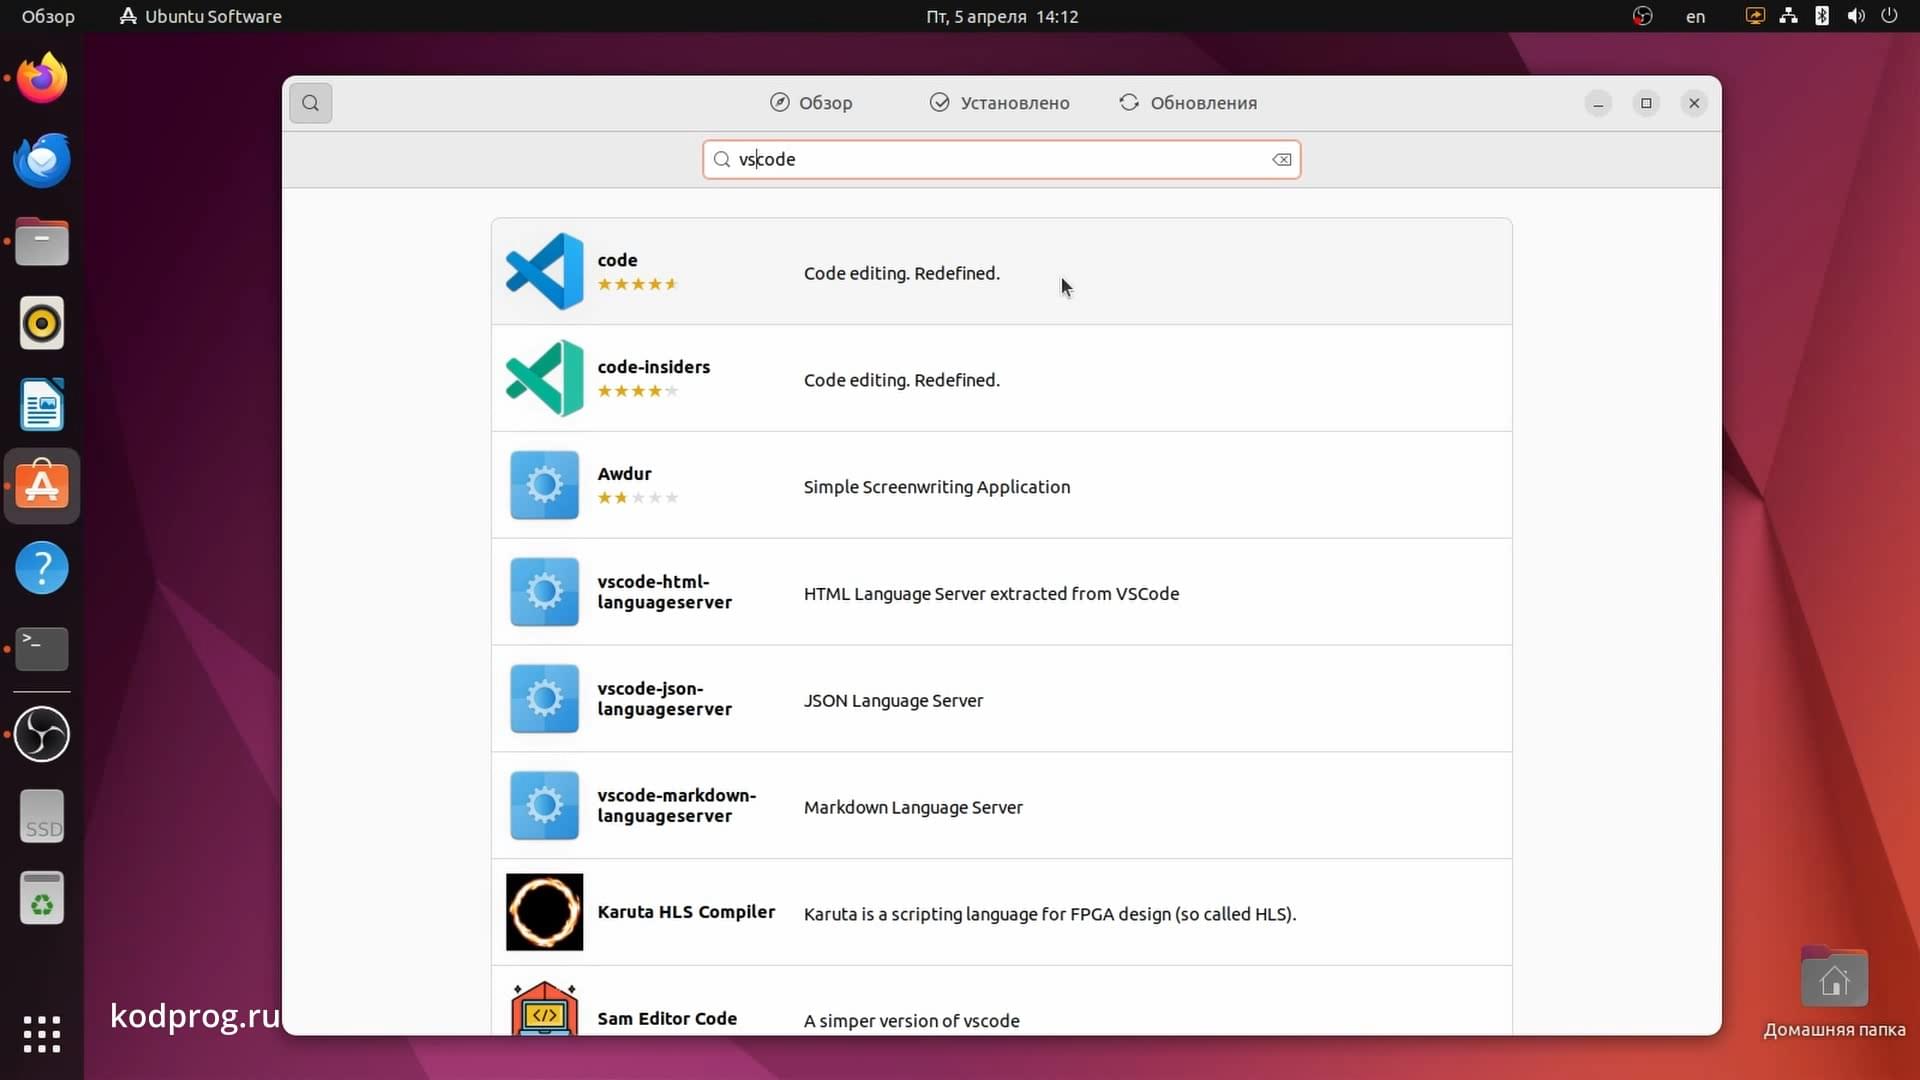1920x1080 pixels.
Task: Open OBS Studio from the dock
Action: (x=42, y=734)
